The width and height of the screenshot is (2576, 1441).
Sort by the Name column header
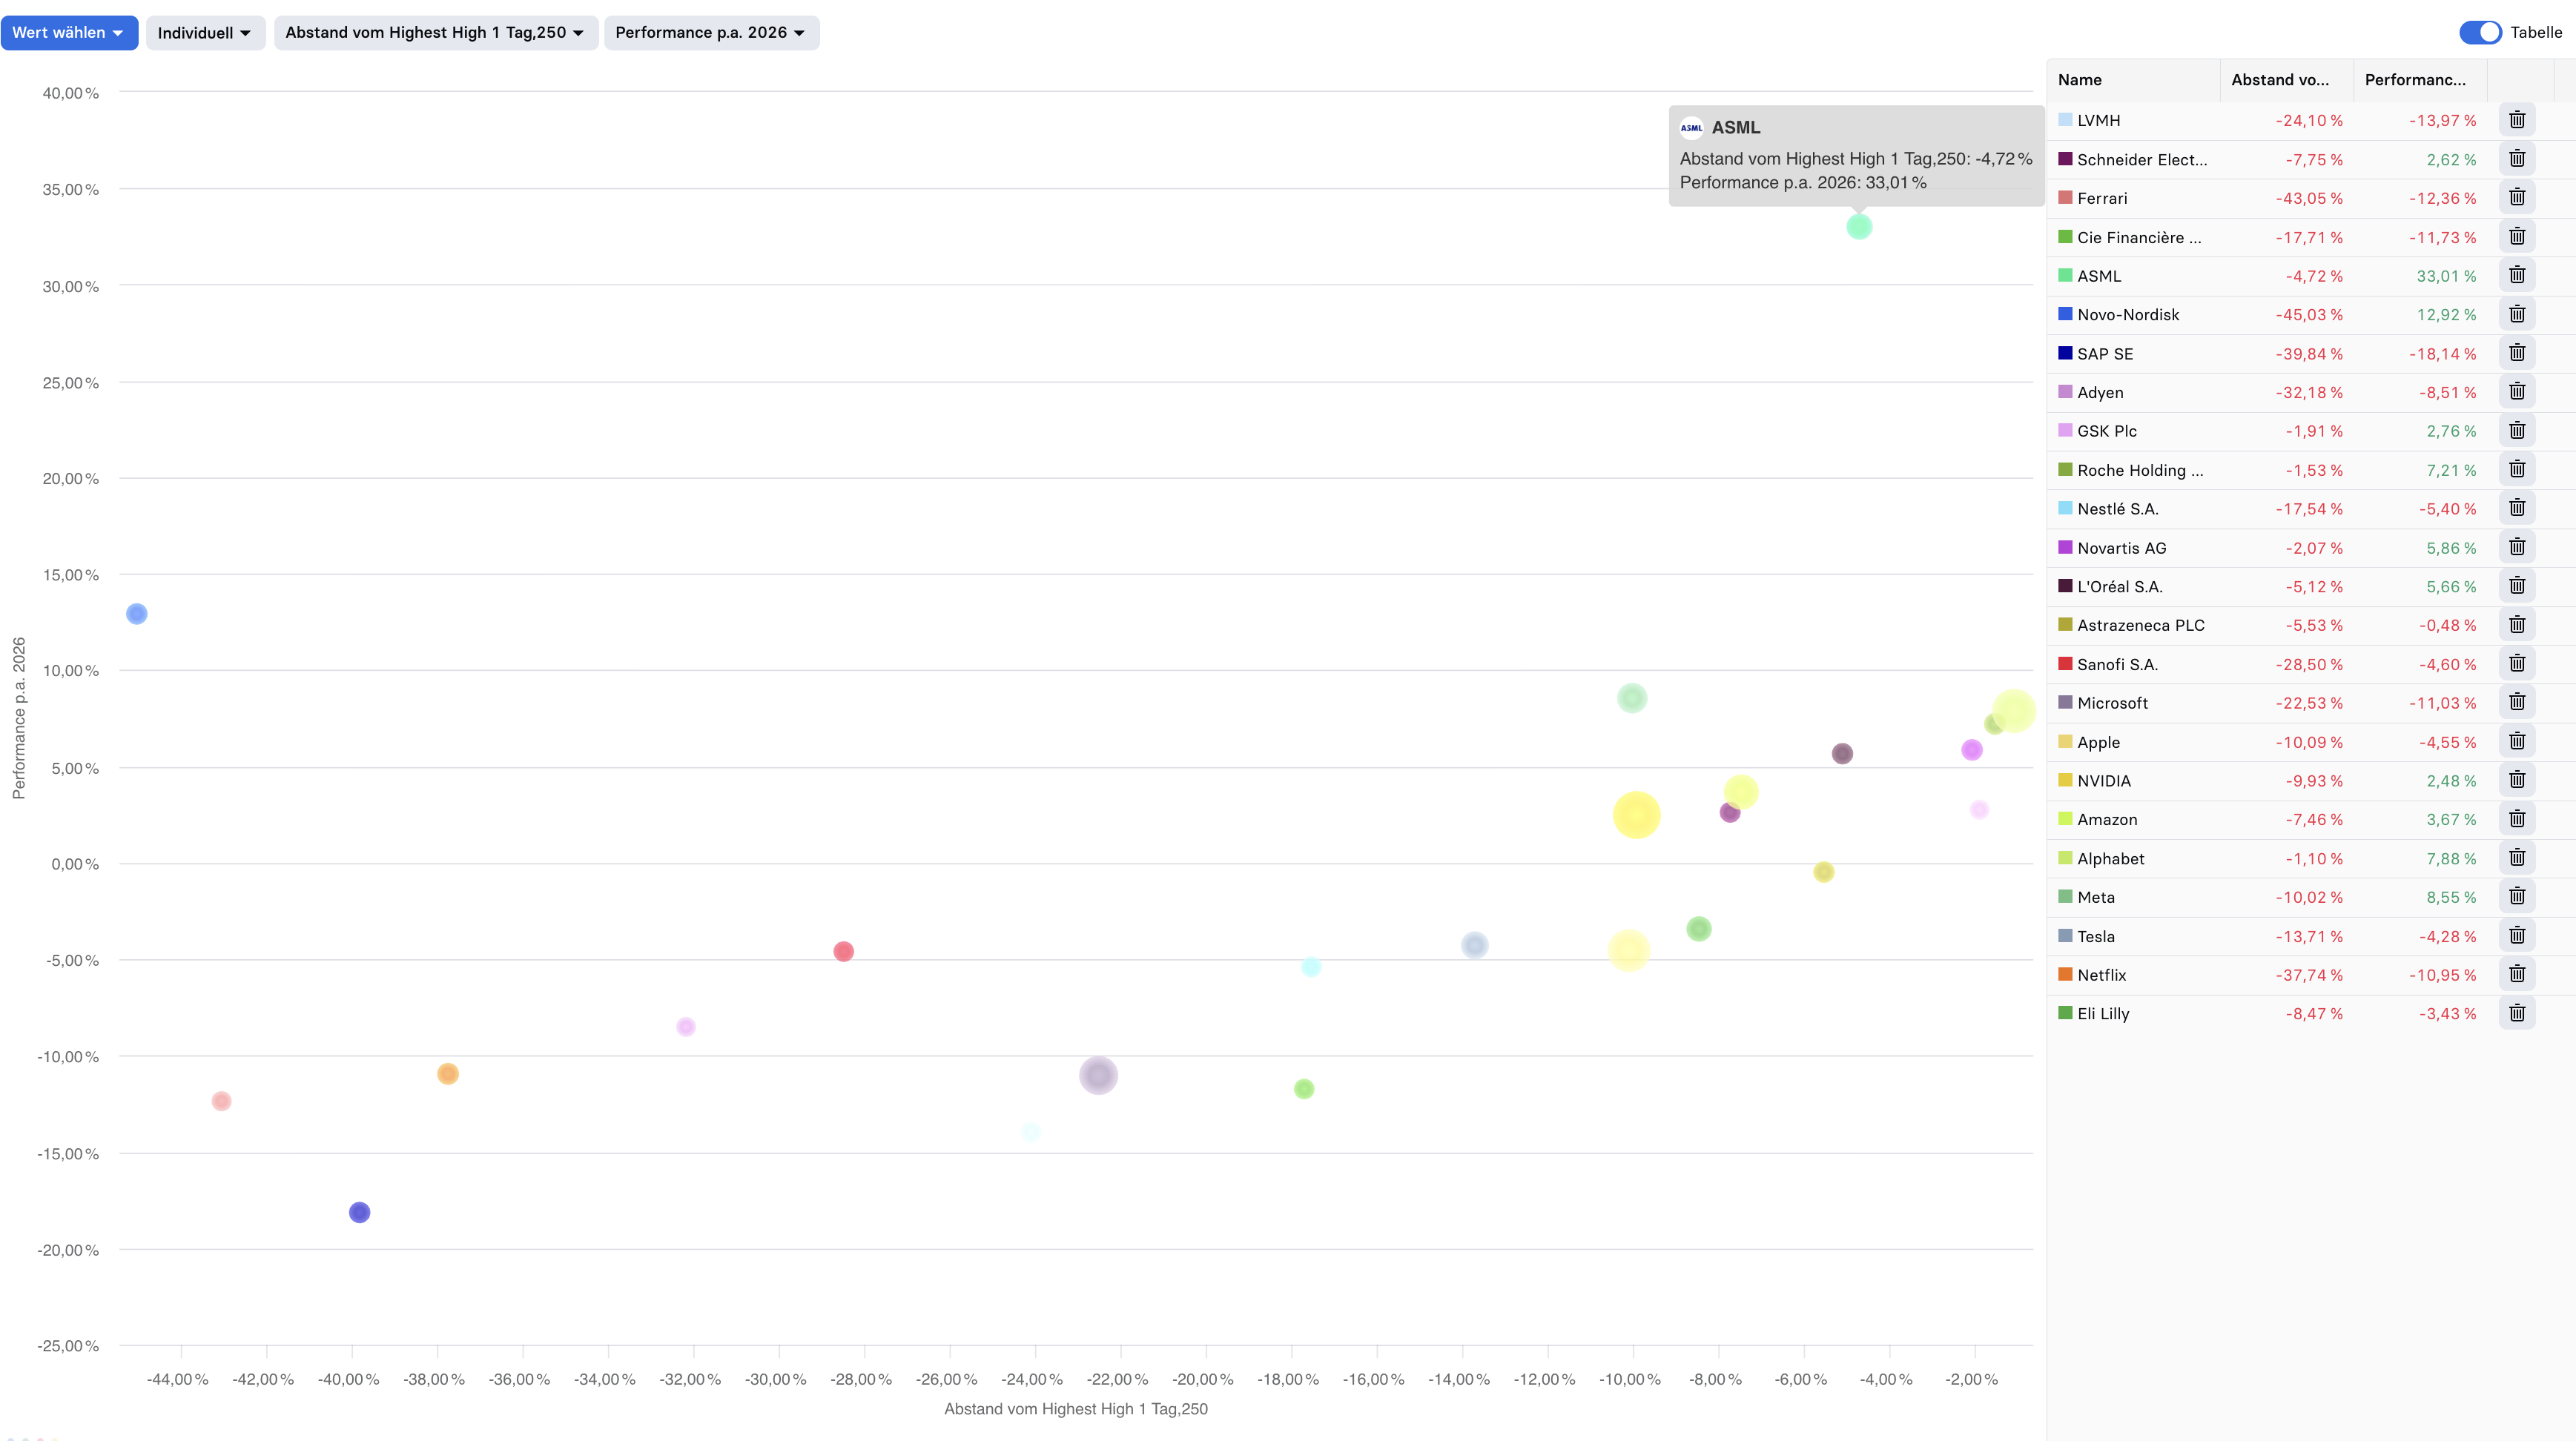[x=2080, y=80]
